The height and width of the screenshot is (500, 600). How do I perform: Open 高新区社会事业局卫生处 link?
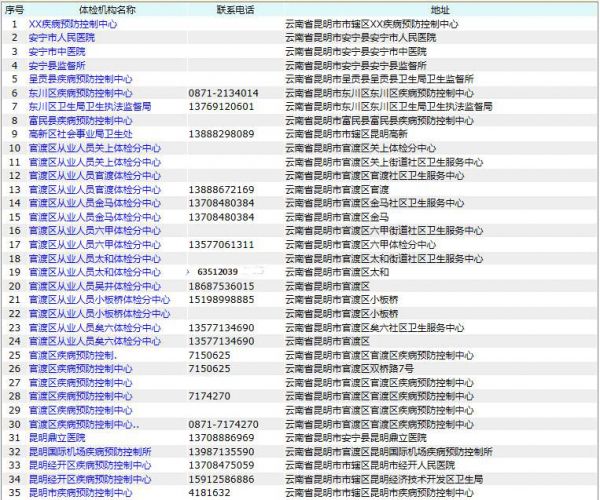(80, 133)
